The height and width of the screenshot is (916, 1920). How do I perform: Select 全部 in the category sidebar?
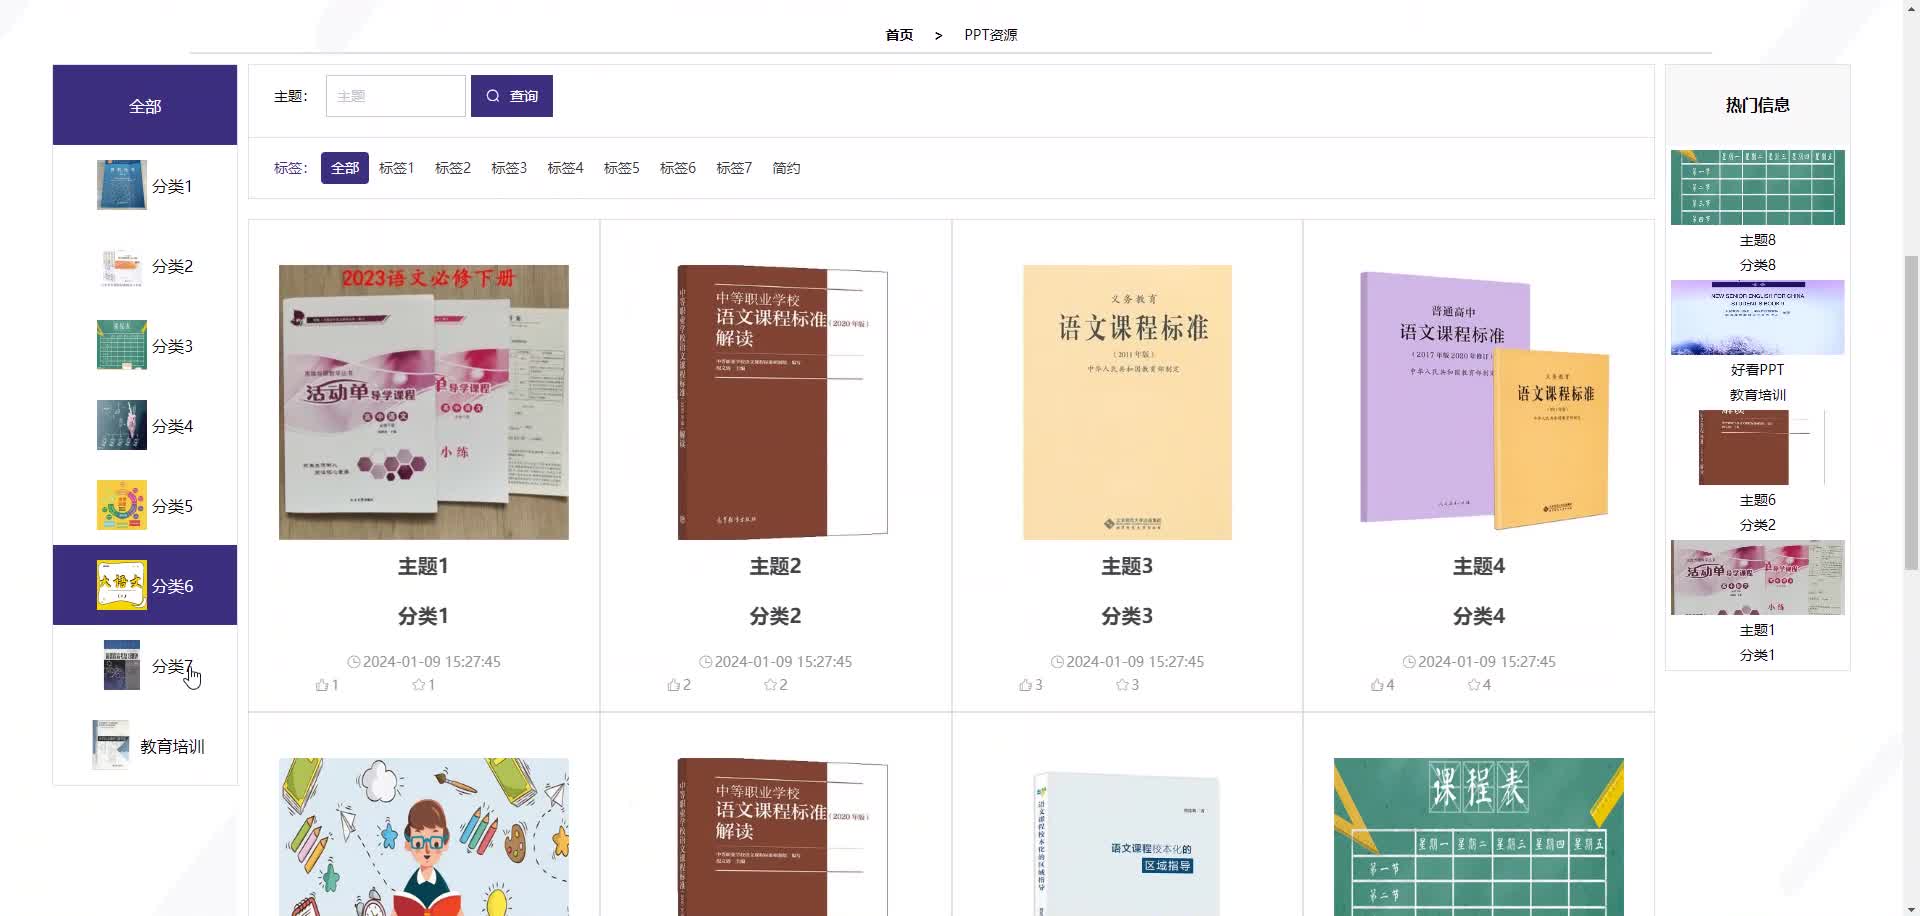click(145, 105)
